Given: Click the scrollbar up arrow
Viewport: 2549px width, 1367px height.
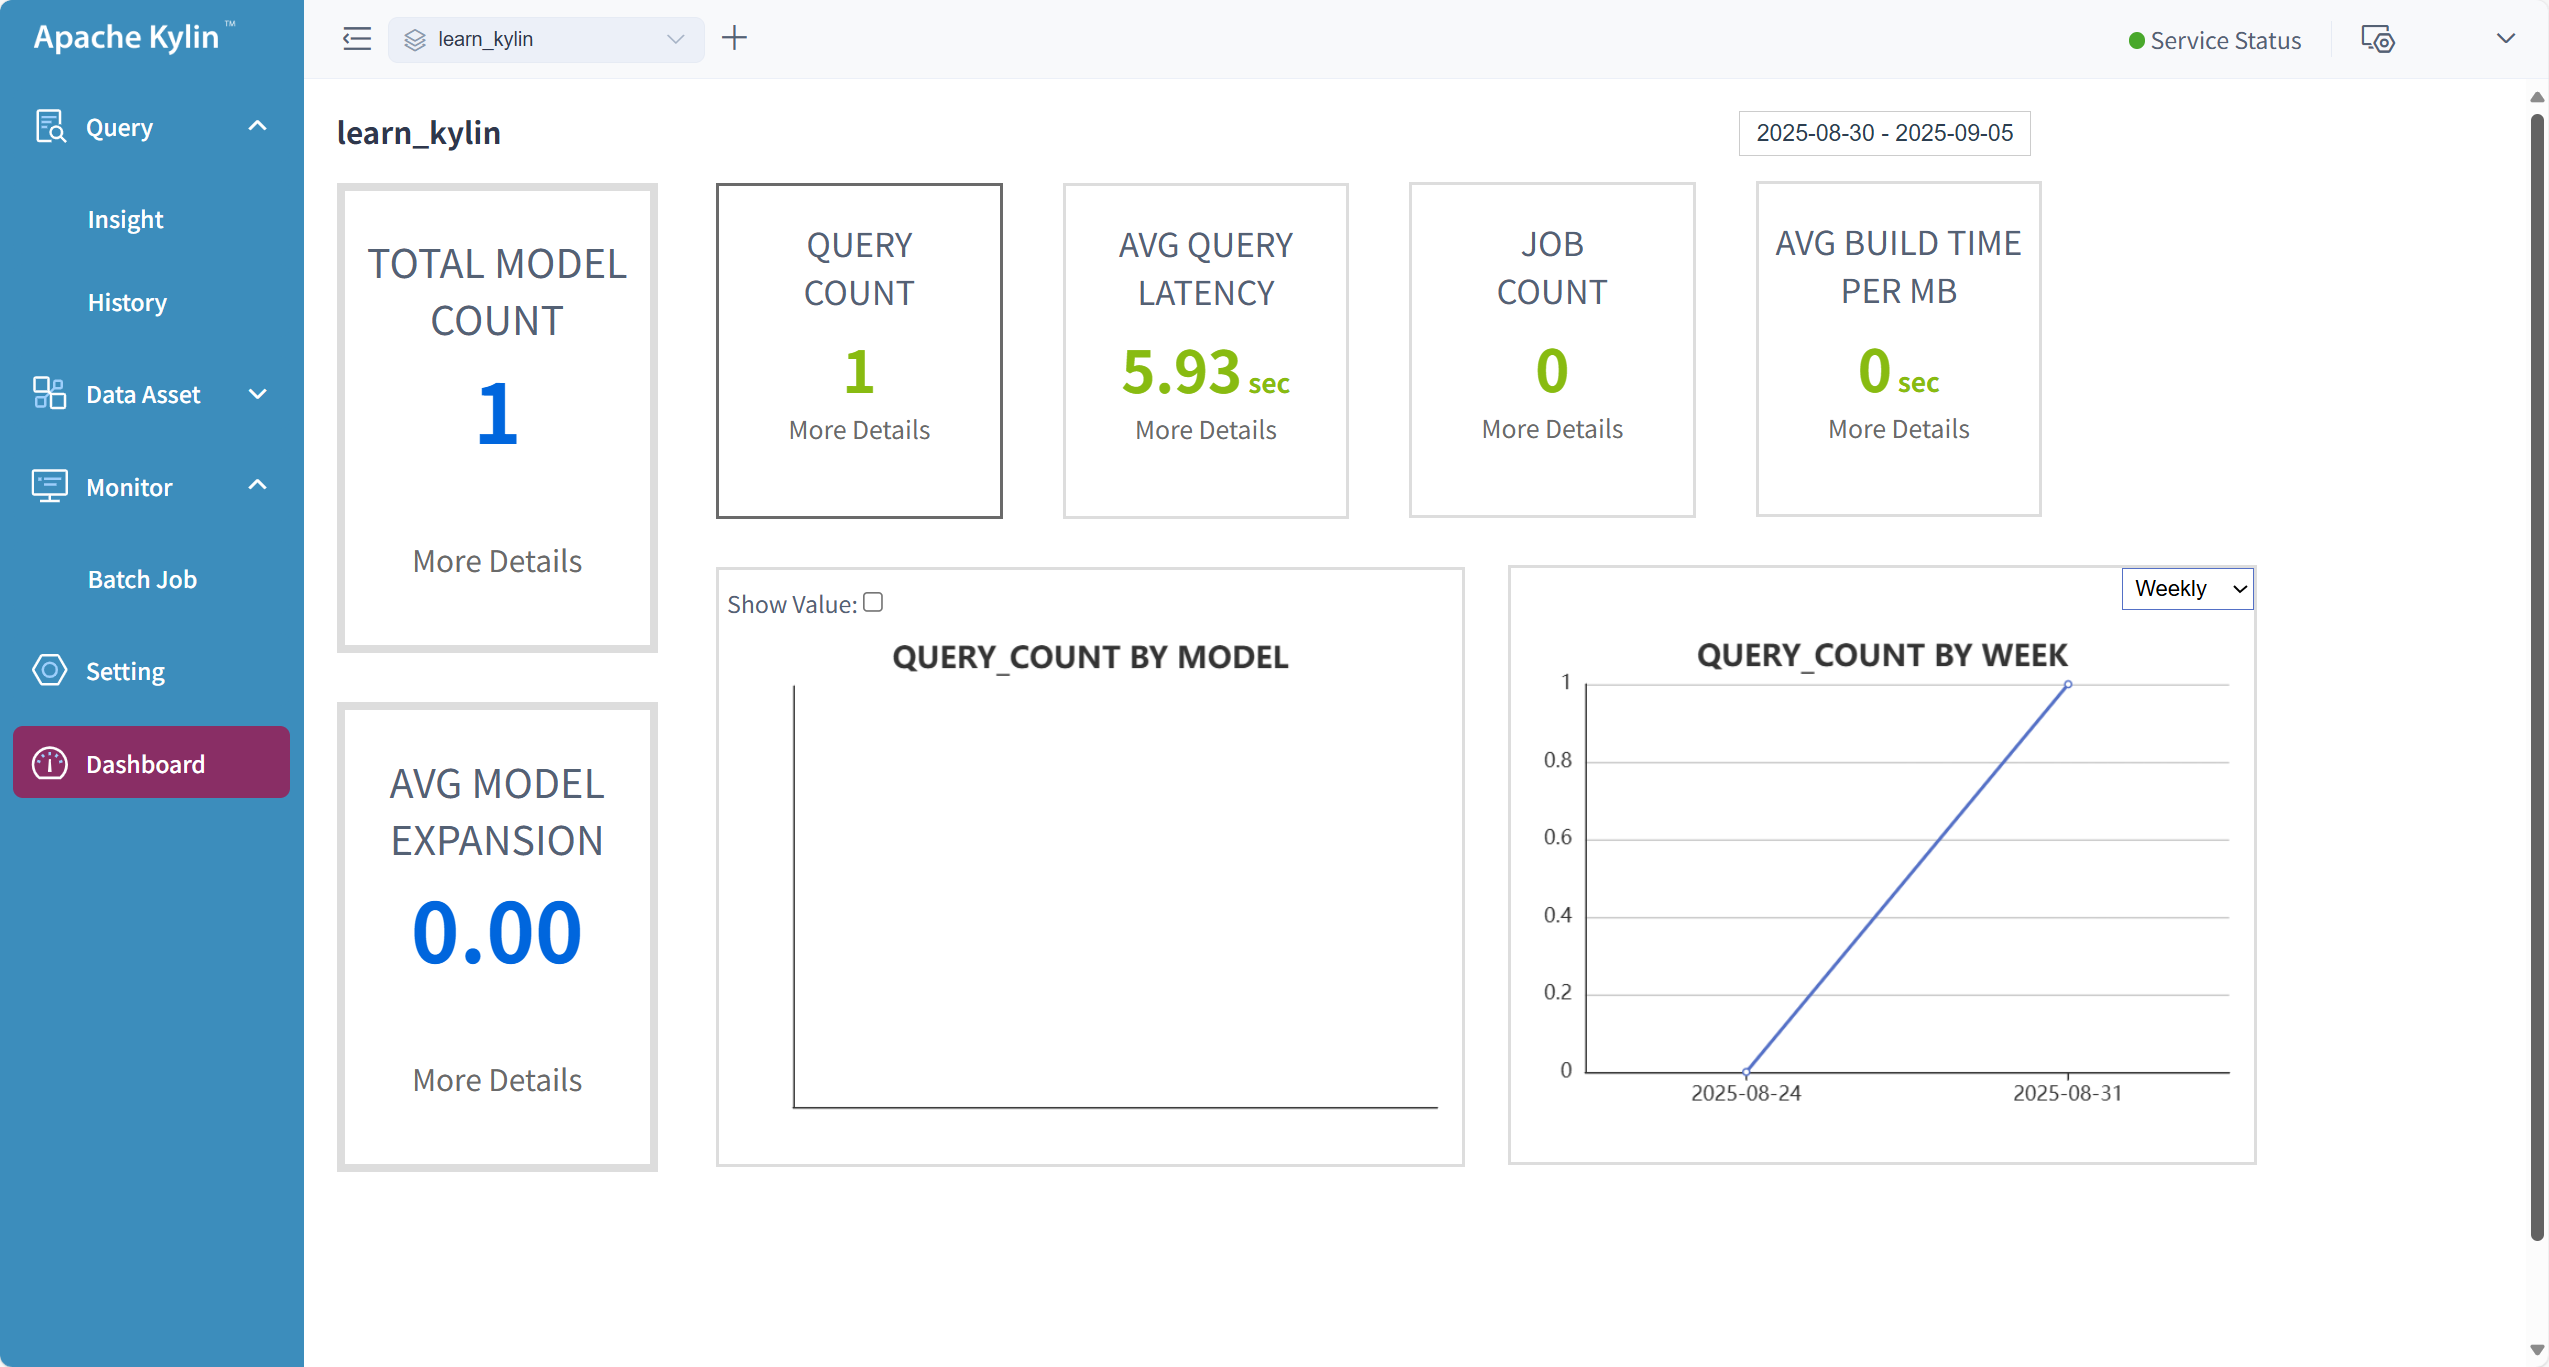Looking at the screenshot, I should [x=2537, y=97].
